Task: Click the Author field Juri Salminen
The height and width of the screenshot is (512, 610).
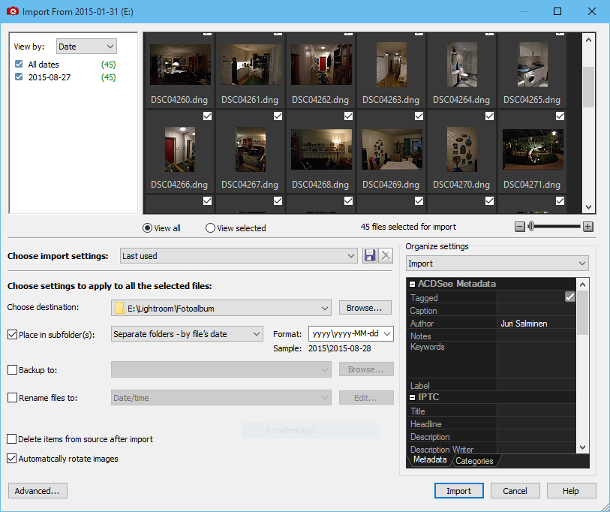Action: (x=536, y=323)
